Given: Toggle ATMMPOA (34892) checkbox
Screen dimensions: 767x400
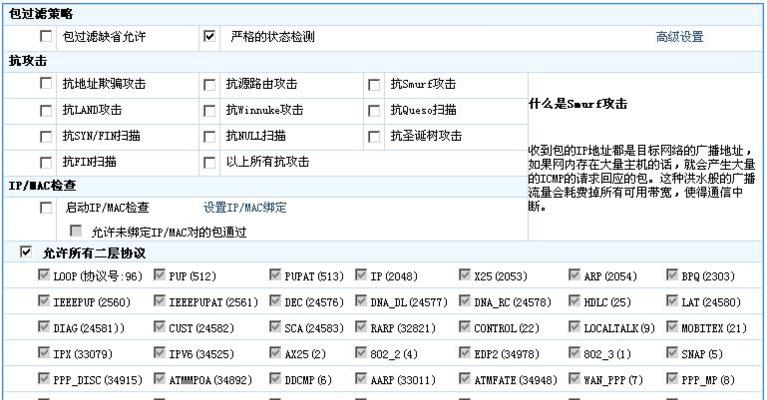Looking at the screenshot, I should click(x=159, y=378).
